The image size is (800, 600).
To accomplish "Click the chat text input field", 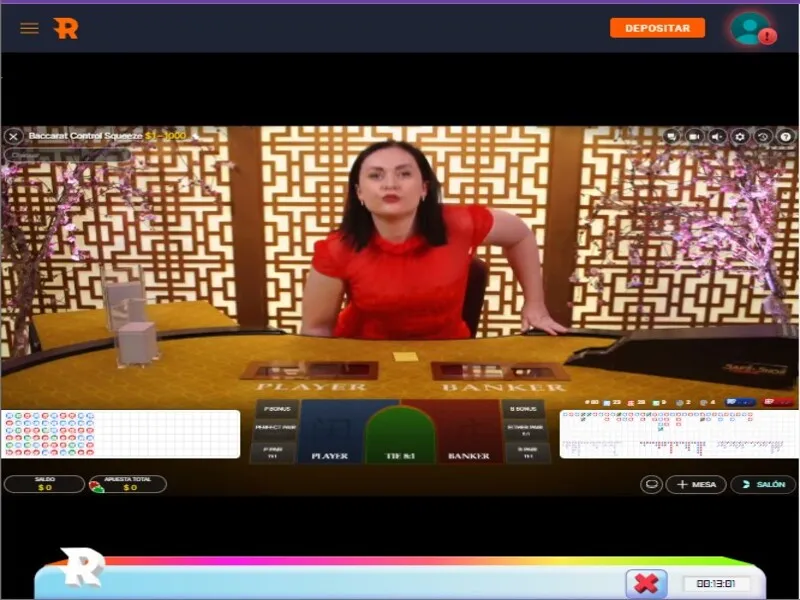I will [67, 155].
